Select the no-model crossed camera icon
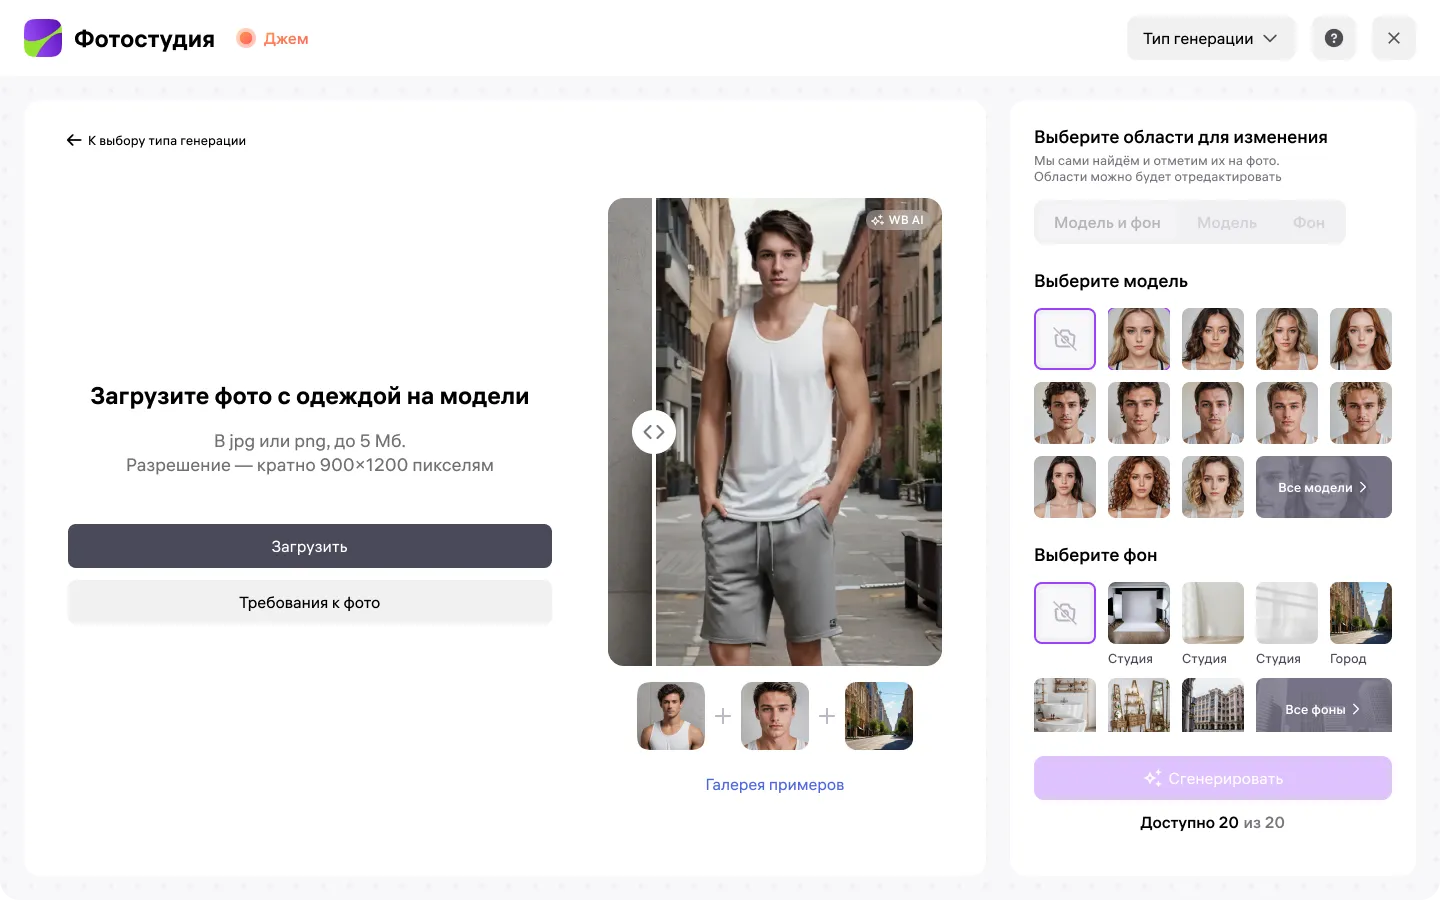 point(1064,339)
